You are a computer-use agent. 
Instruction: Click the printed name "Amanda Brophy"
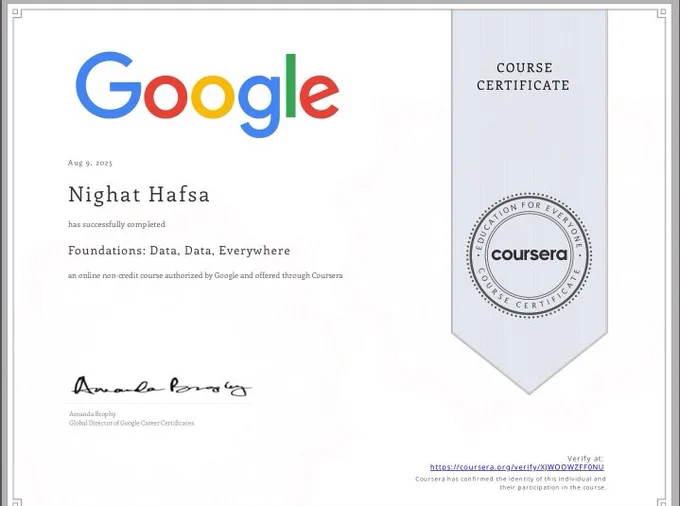tap(92, 414)
